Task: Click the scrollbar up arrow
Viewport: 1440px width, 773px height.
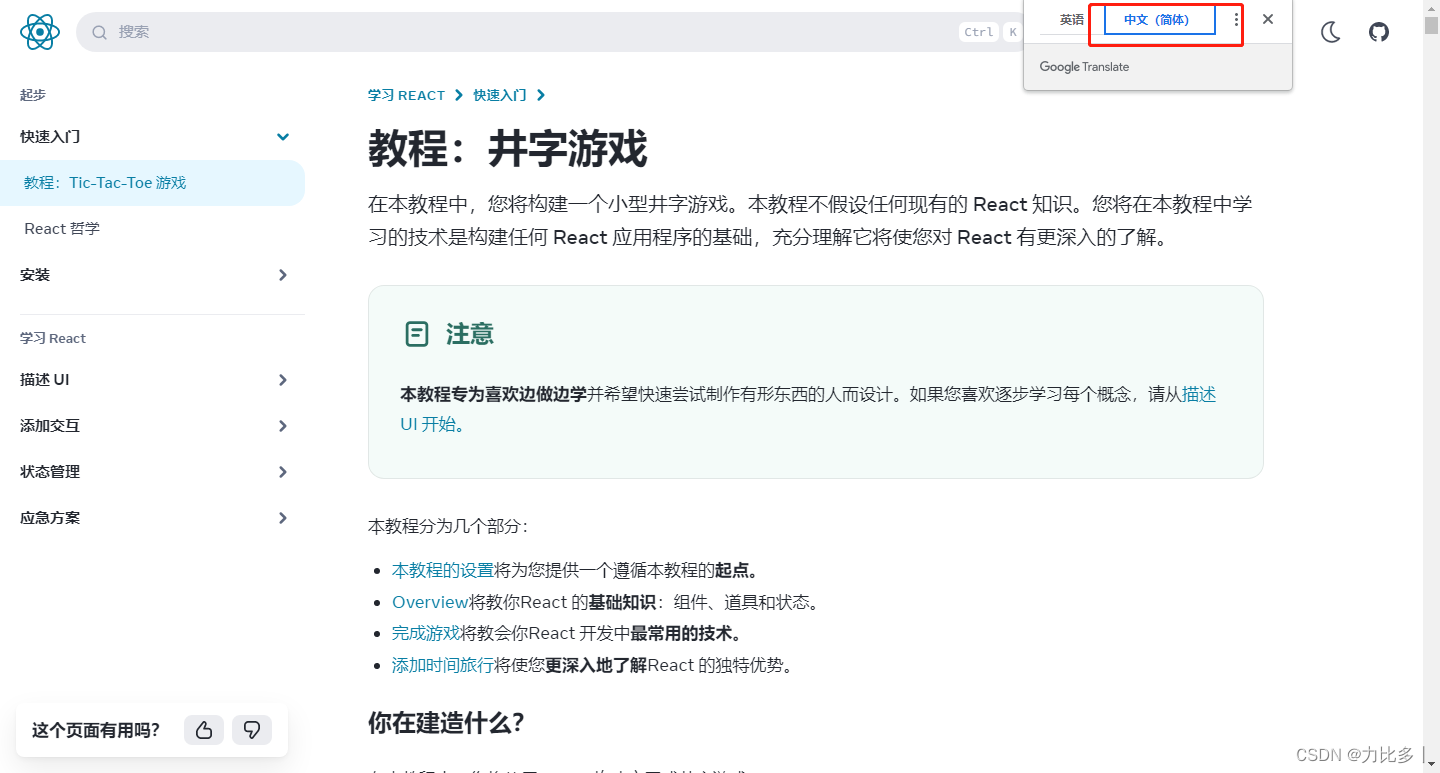Action: click(x=1431, y=6)
